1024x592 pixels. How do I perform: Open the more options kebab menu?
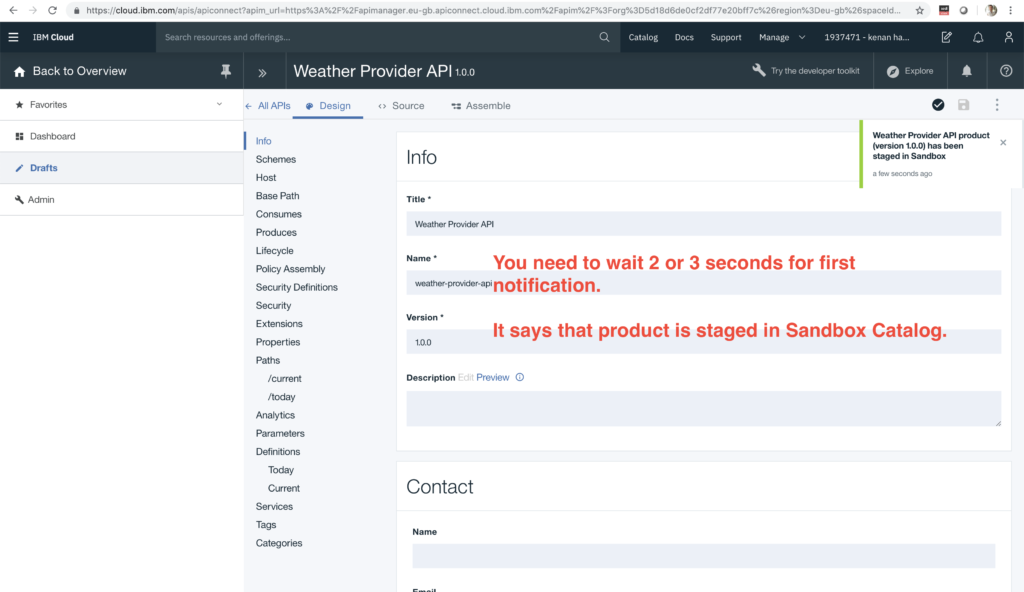(x=997, y=105)
